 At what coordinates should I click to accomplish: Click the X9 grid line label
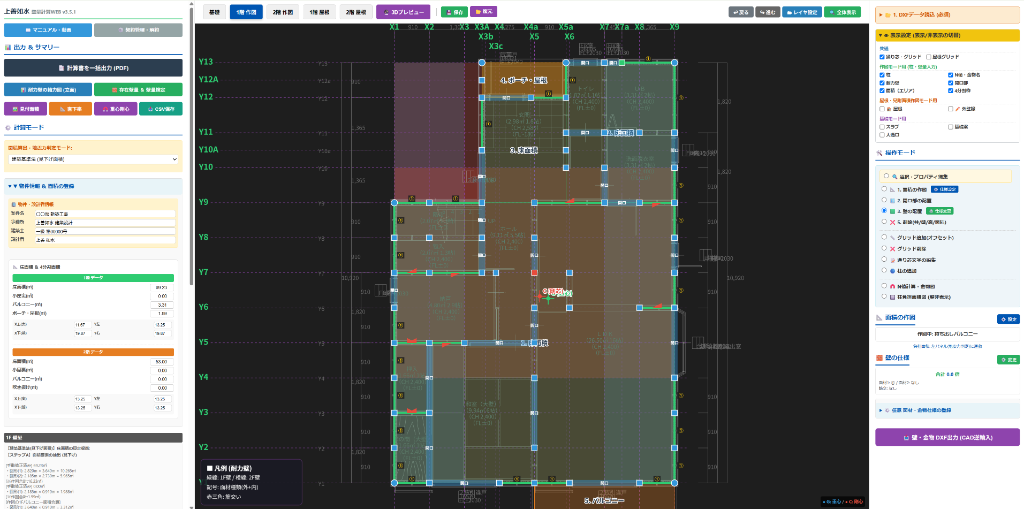click(674, 27)
